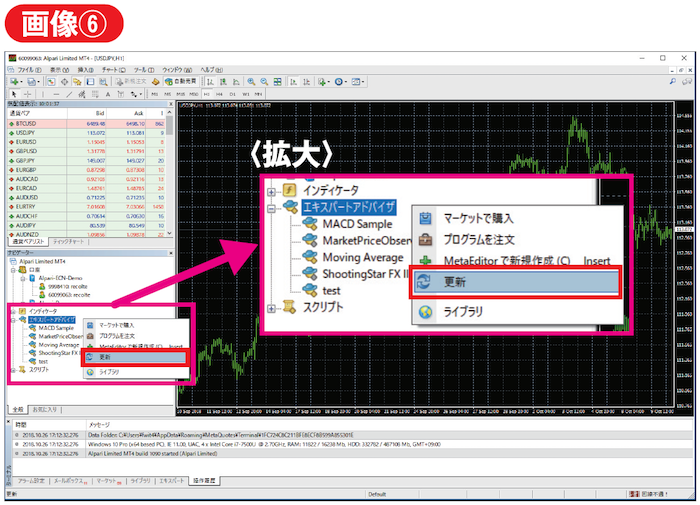Open the エキスパート tab in Terminal
The height and width of the screenshot is (505, 700).
pos(171,481)
